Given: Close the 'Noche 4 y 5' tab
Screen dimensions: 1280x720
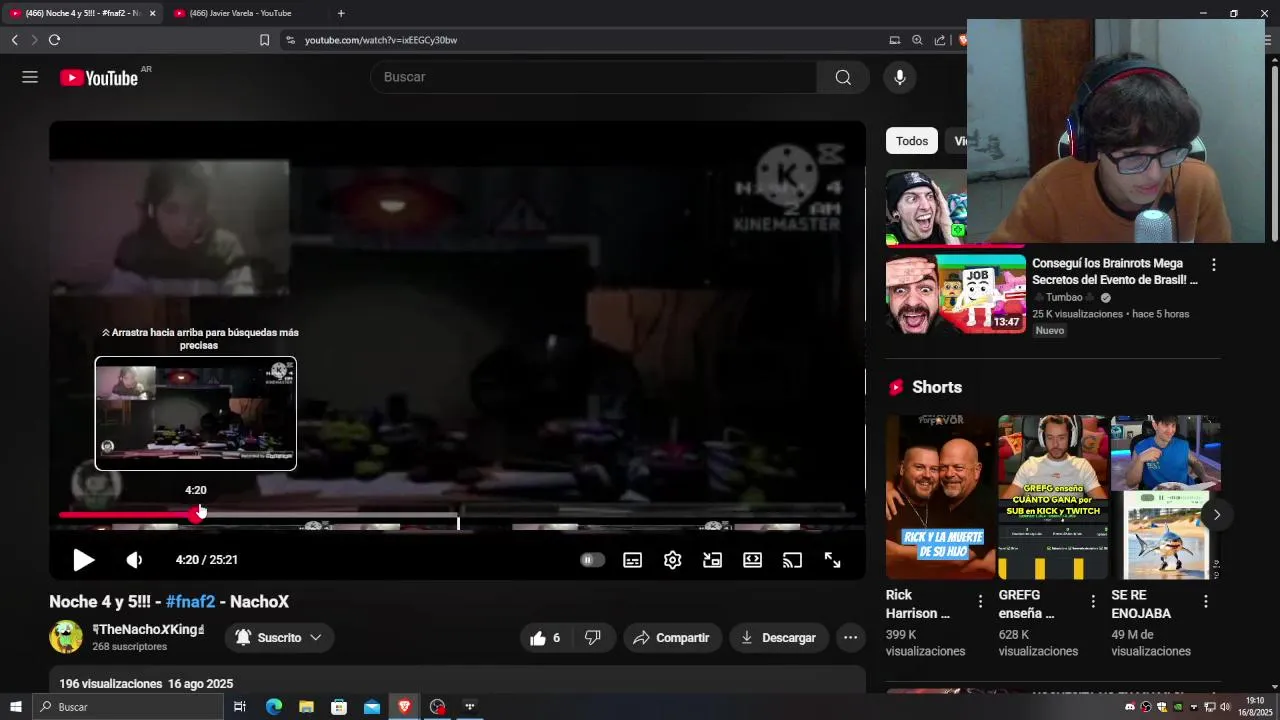Looking at the screenshot, I should pos(153,13).
